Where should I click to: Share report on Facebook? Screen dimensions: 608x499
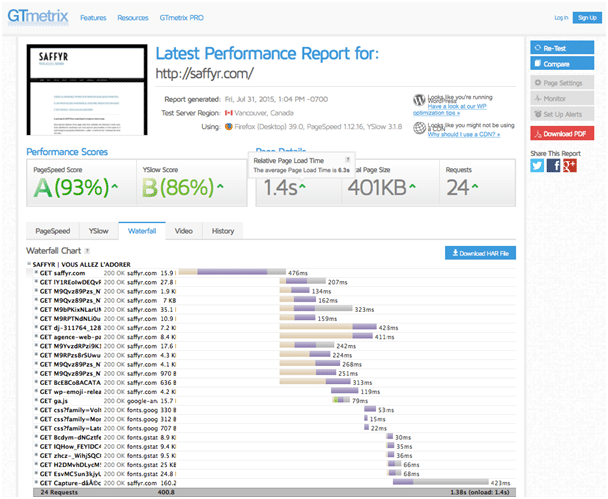(x=553, y=165)
